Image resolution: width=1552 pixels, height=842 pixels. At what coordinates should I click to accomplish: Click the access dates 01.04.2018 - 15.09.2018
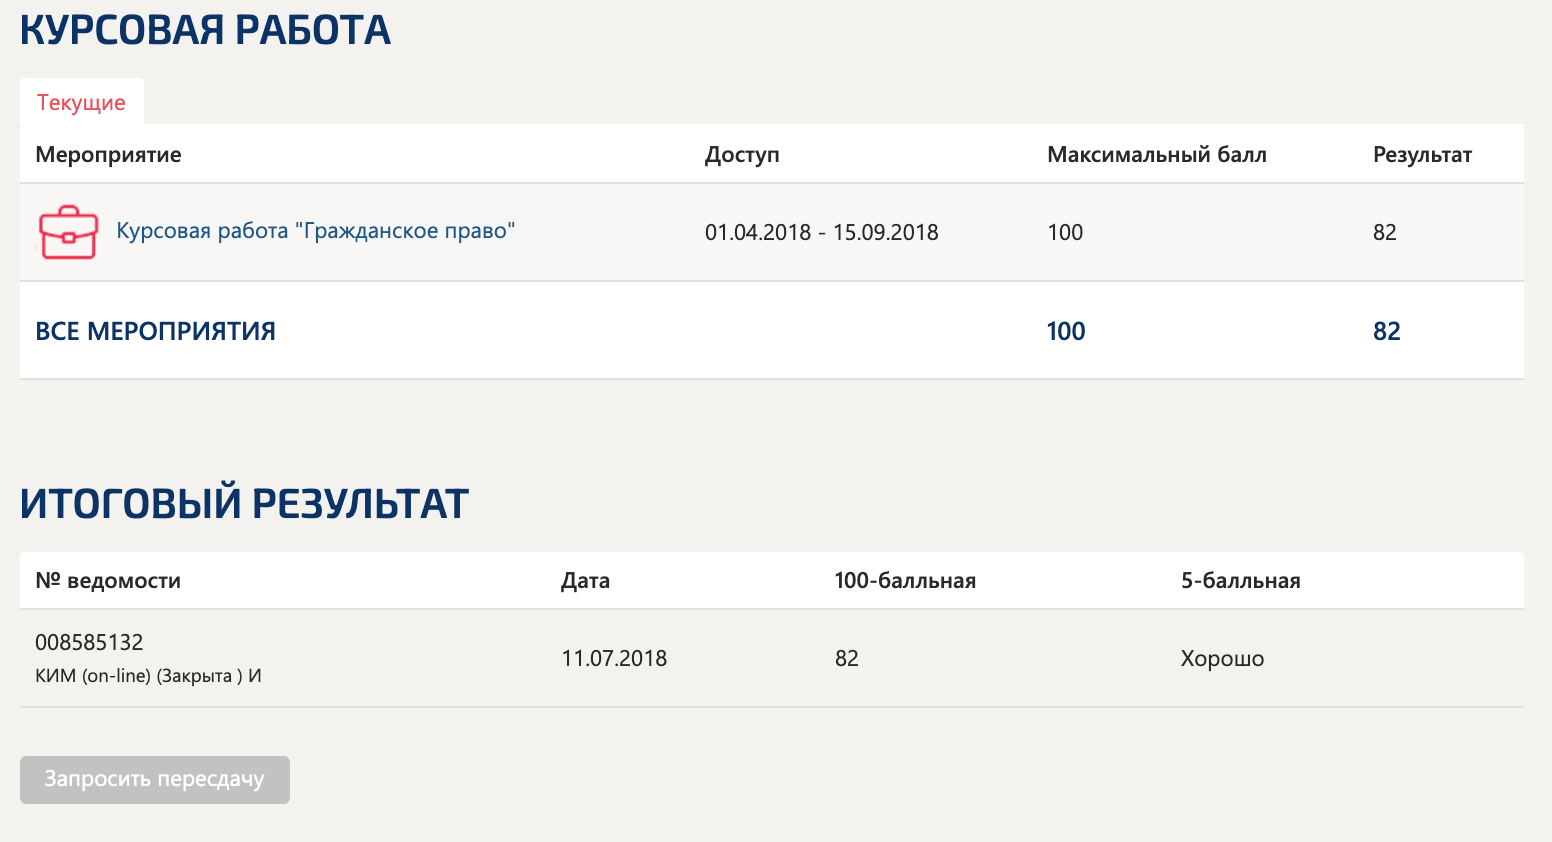(821, 233)
